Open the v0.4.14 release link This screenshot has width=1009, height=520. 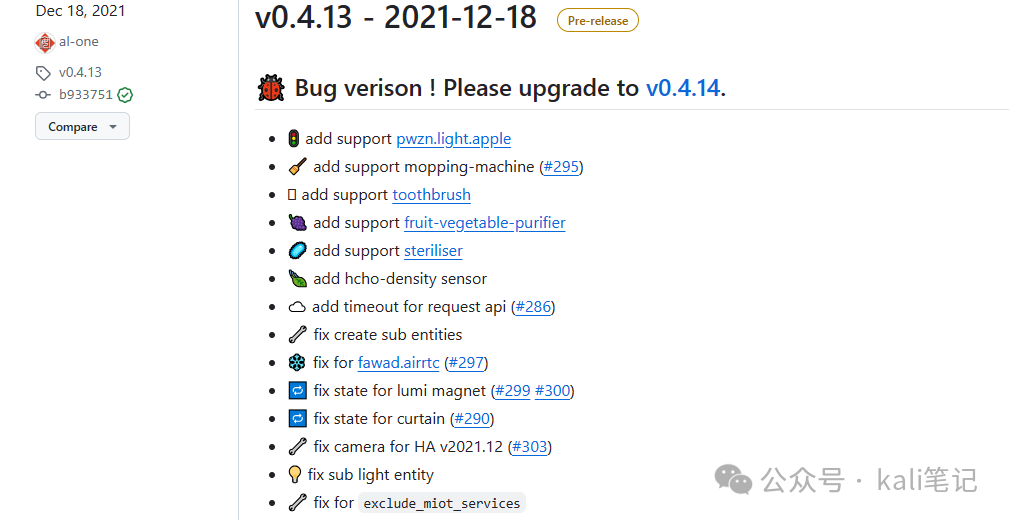click(x=683, y=88)
